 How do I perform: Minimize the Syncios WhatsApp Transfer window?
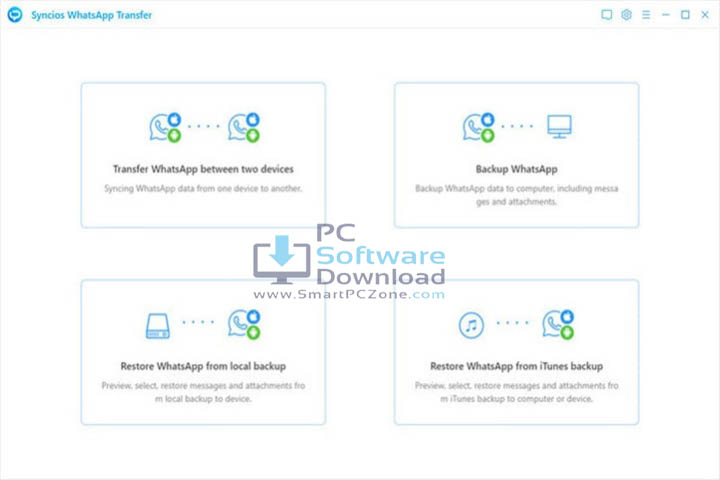666,15
